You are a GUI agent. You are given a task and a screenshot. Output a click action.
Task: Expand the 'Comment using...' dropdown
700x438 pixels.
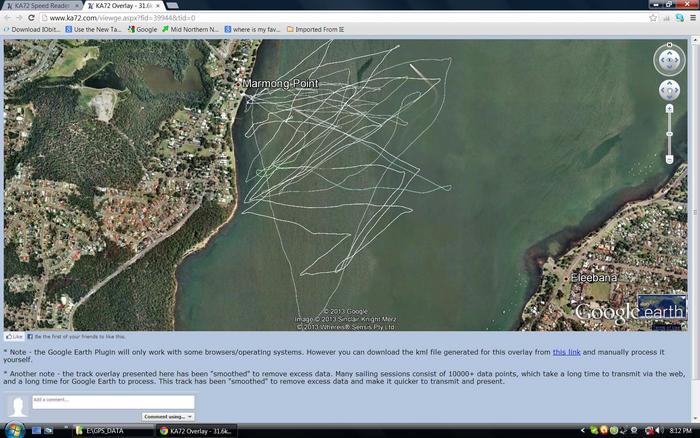click(167, 416)
